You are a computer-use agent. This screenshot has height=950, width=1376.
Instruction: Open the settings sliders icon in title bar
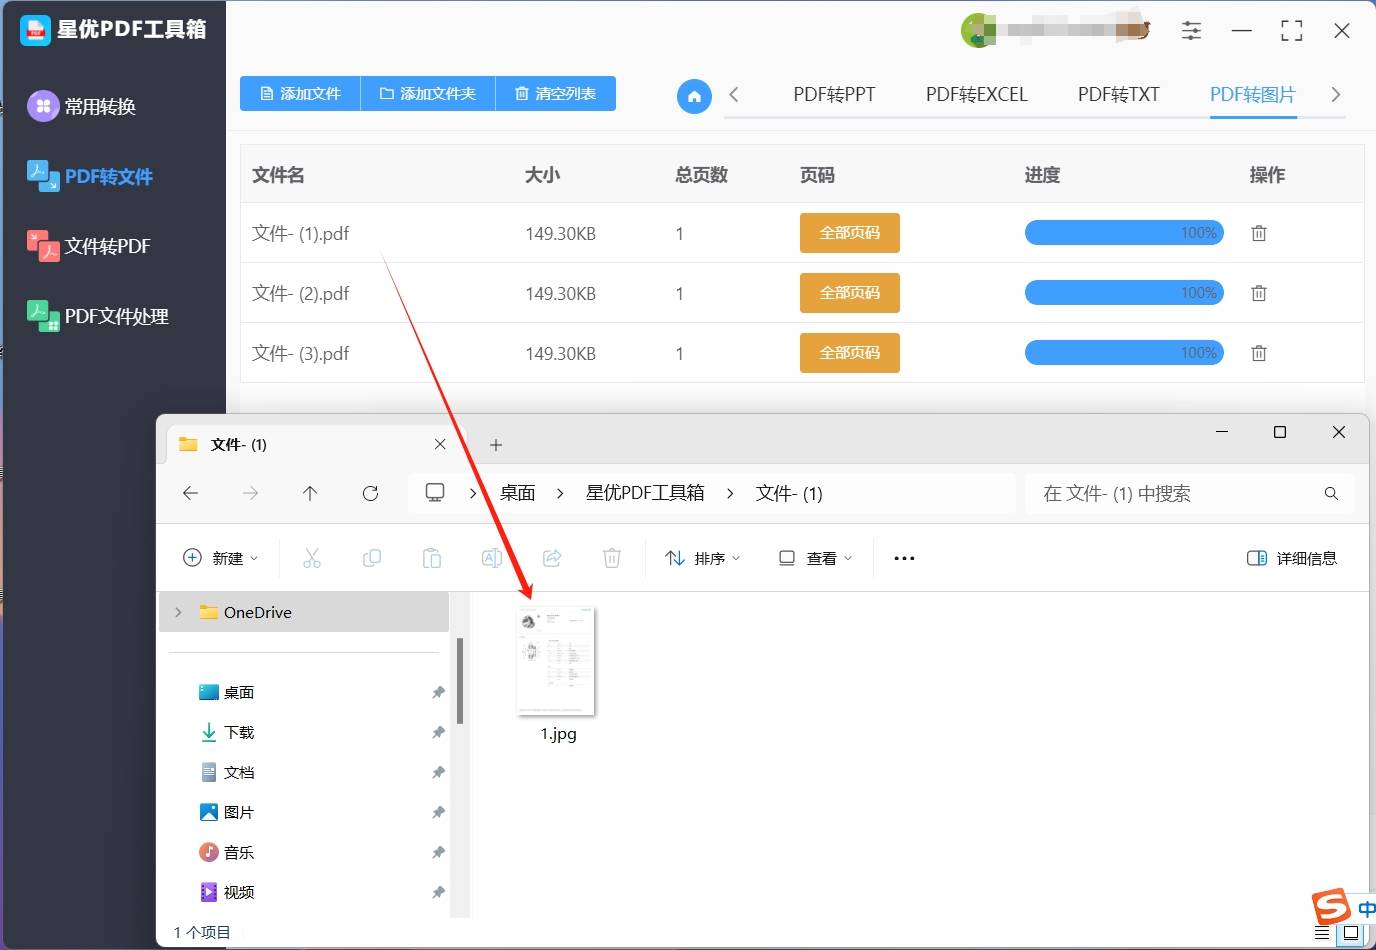pos(1191,31)
